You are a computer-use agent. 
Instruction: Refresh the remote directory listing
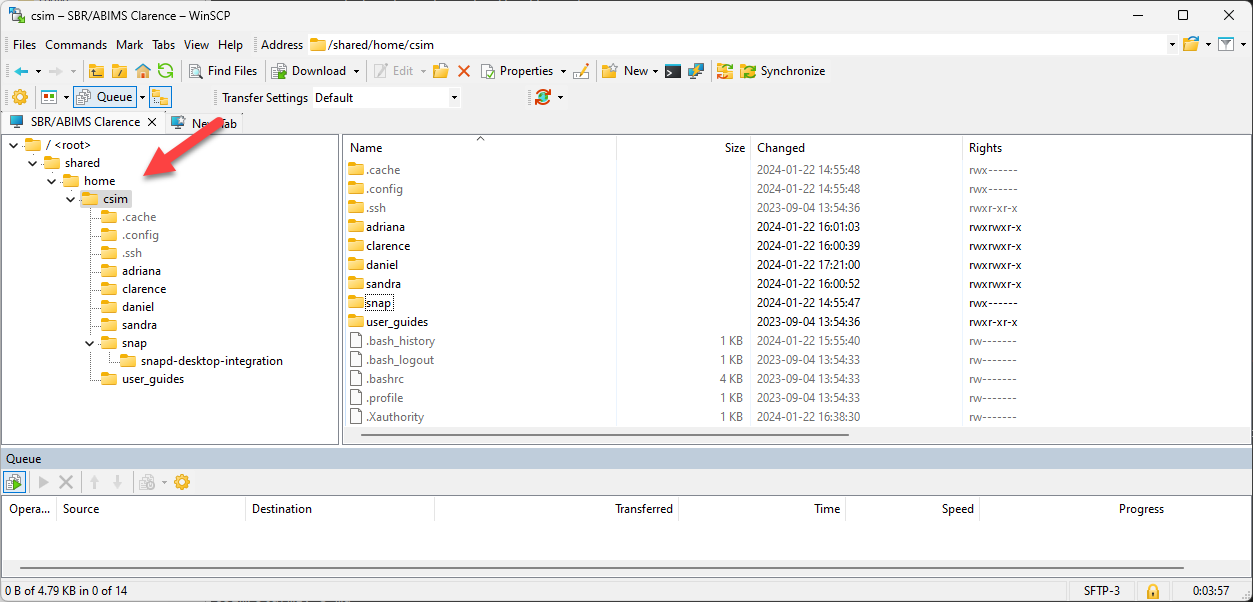(x=166, y=71)
